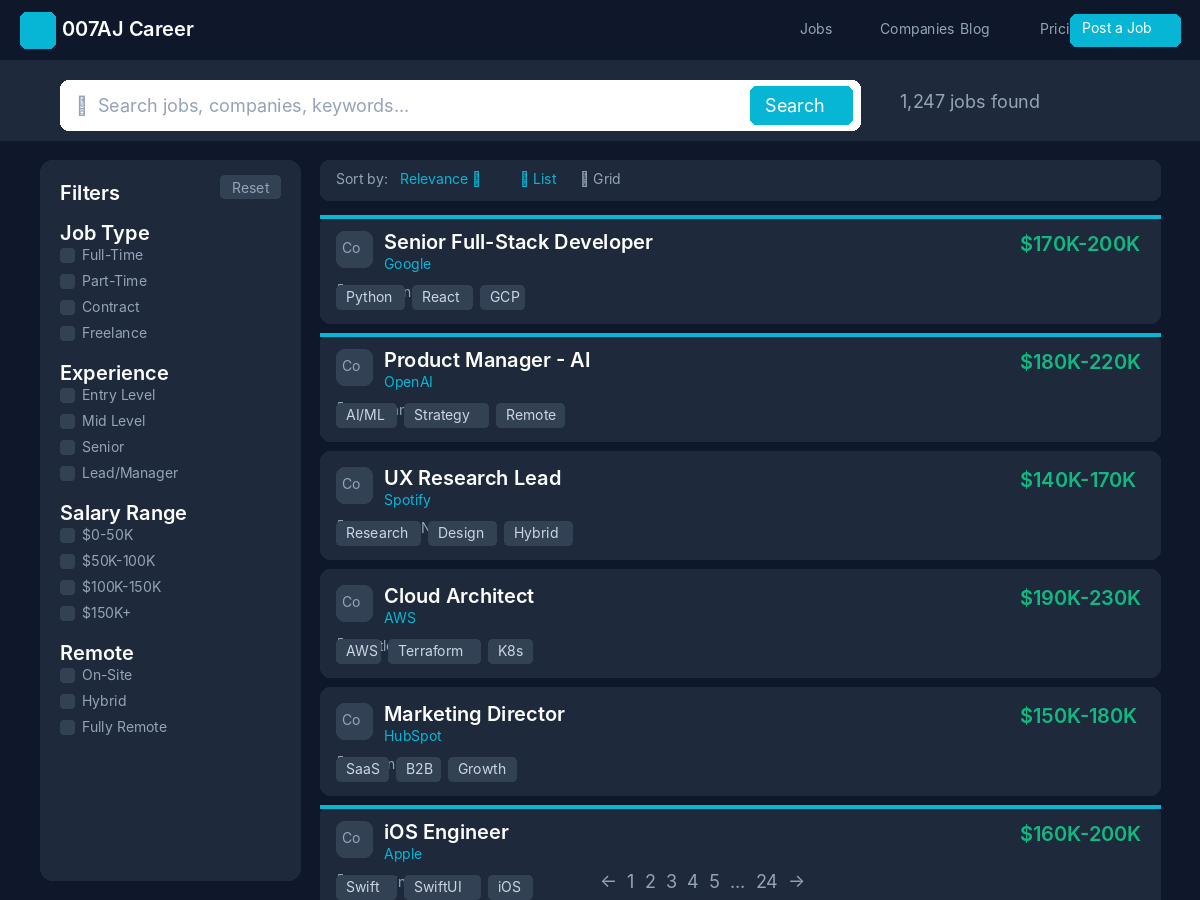Enable the Part-Time filter checkbox
Viewport: 1200px width, 900px height.
(x=67, y=281)
